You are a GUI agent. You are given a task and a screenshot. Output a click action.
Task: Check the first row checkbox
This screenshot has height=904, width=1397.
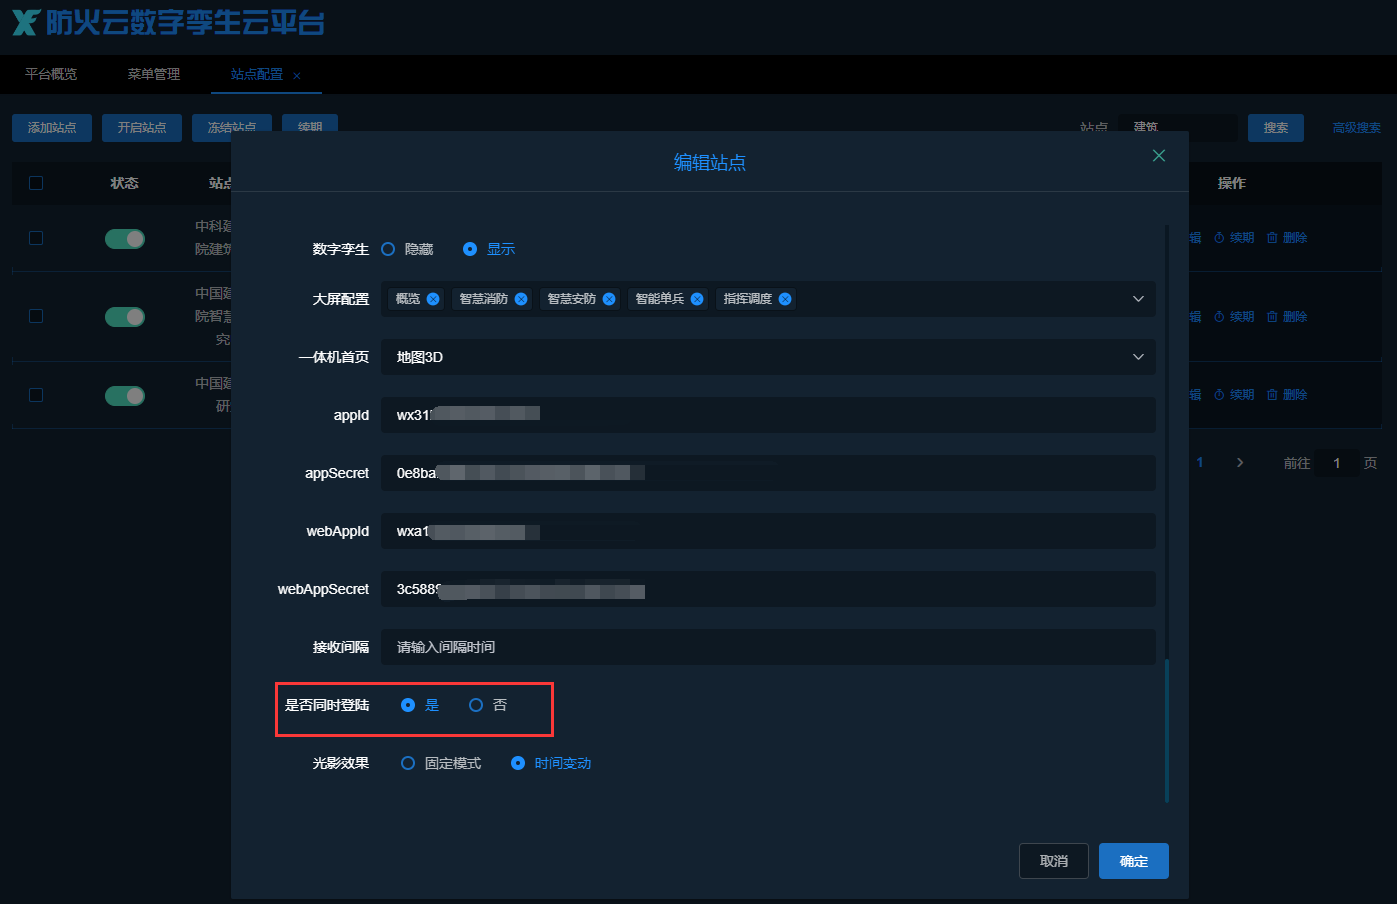pos(36,238)
